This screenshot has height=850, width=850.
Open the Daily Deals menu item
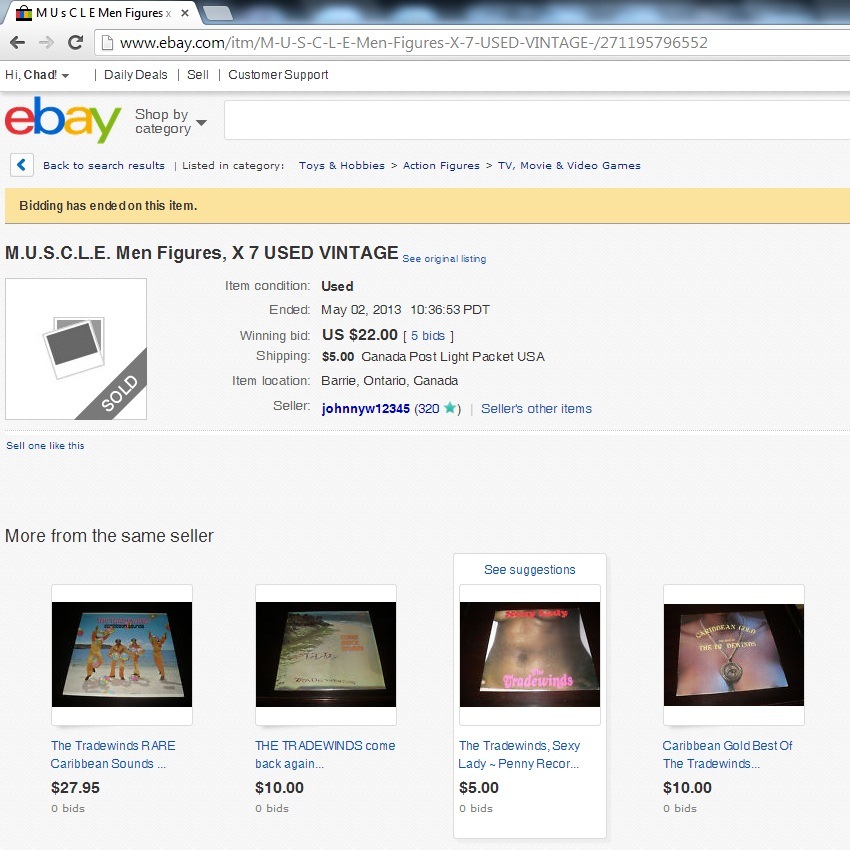click(136, 75)
